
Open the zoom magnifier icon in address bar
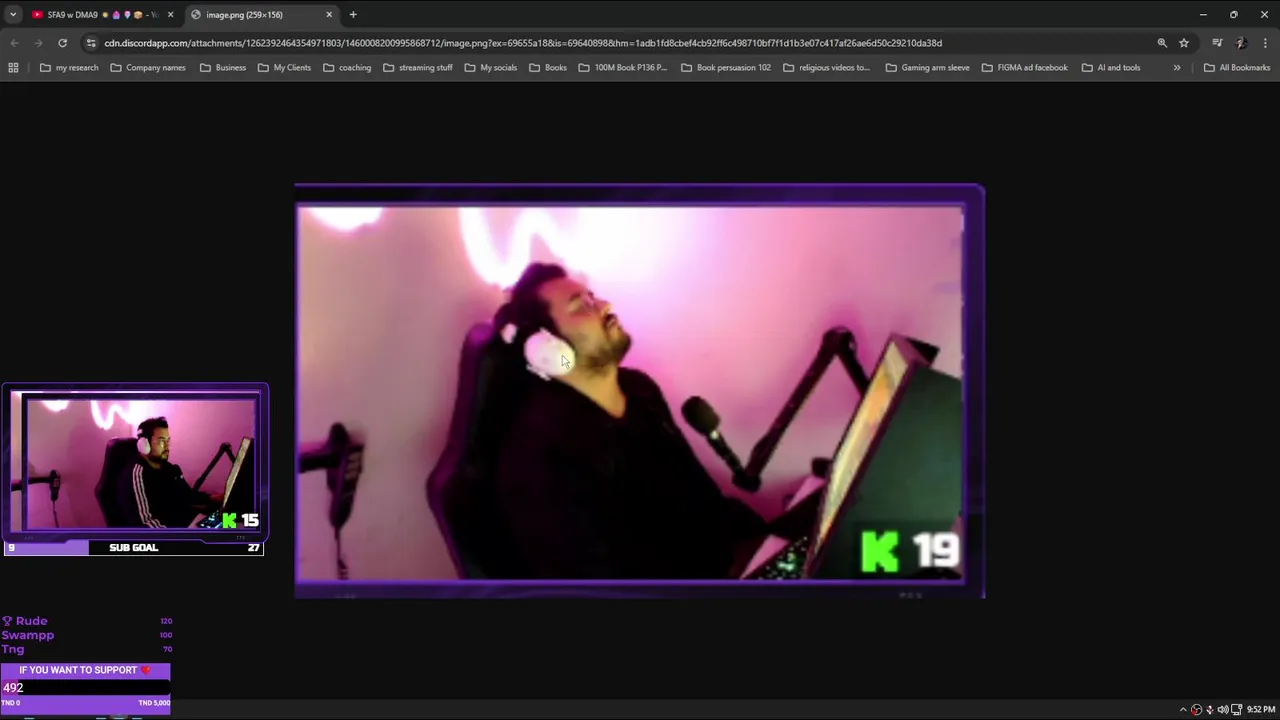click(1162, 43)
